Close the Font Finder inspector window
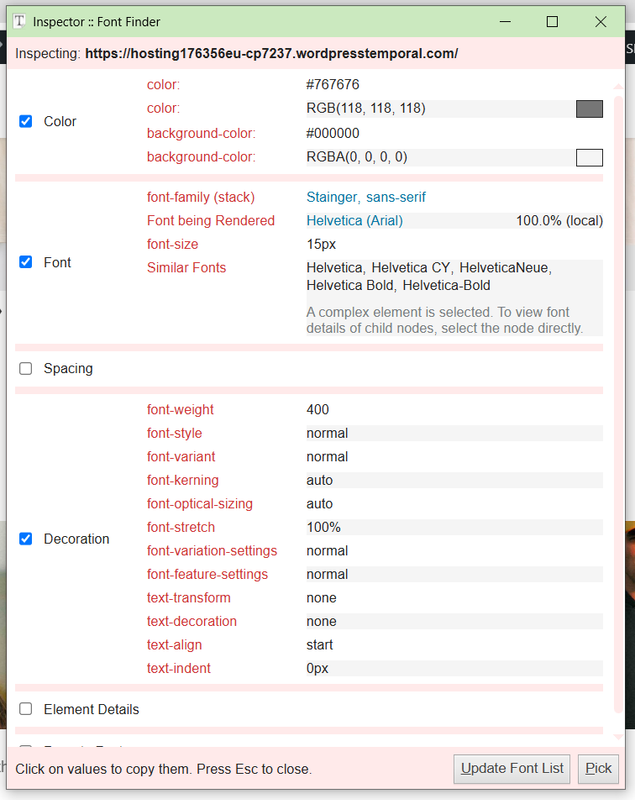The height and width of the screenshot is (800, 635). [600, 21]
